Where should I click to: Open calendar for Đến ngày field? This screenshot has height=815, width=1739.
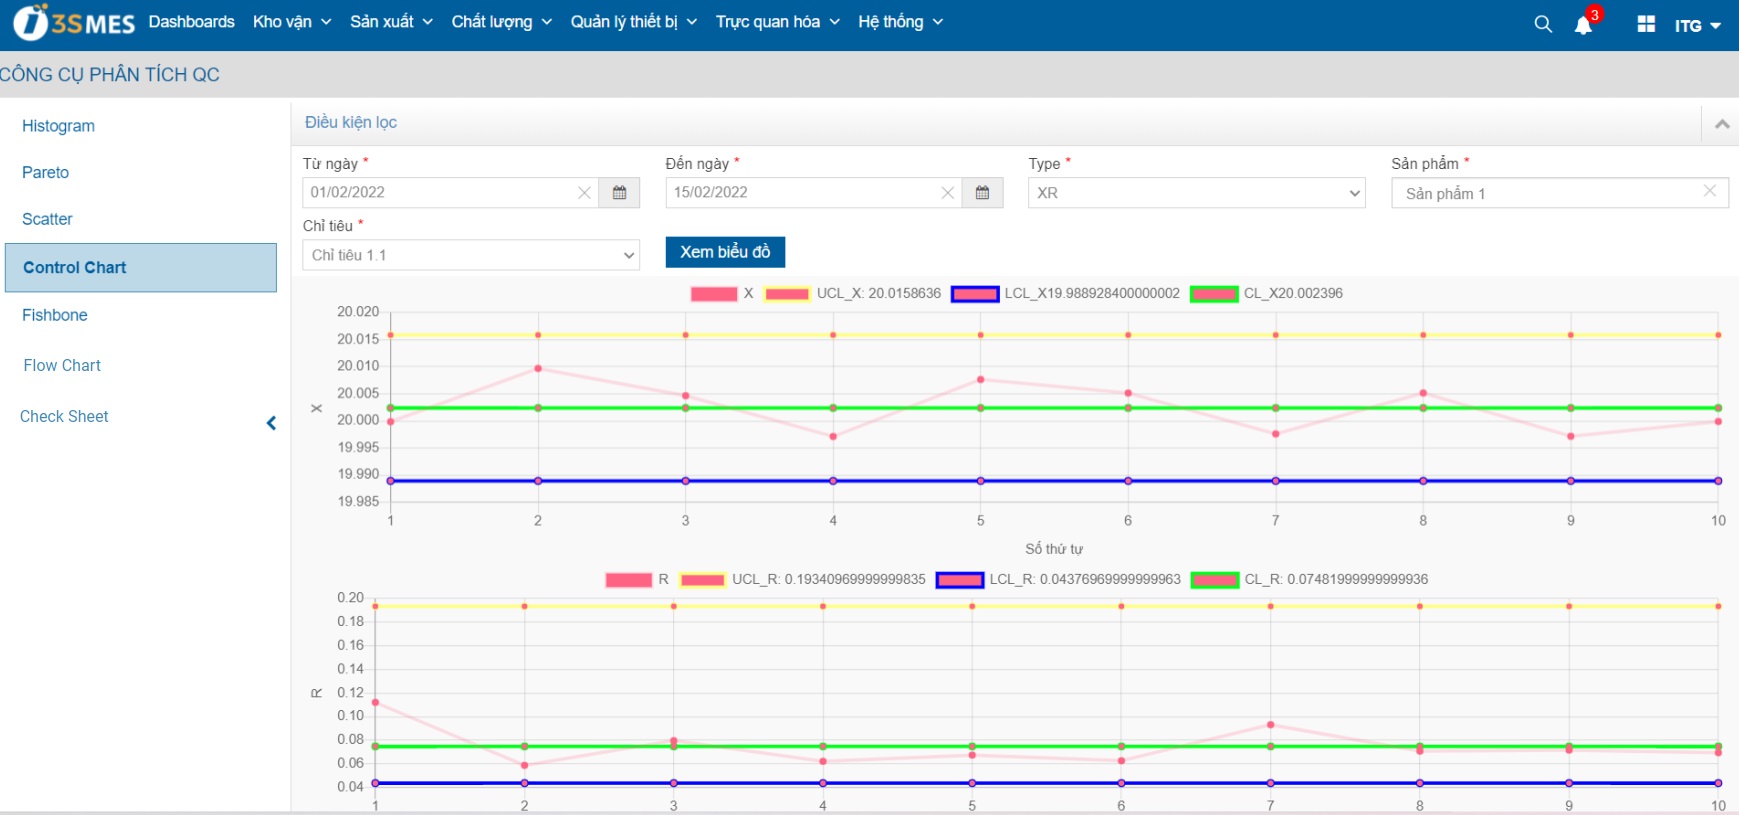click(x=982, y=193)
